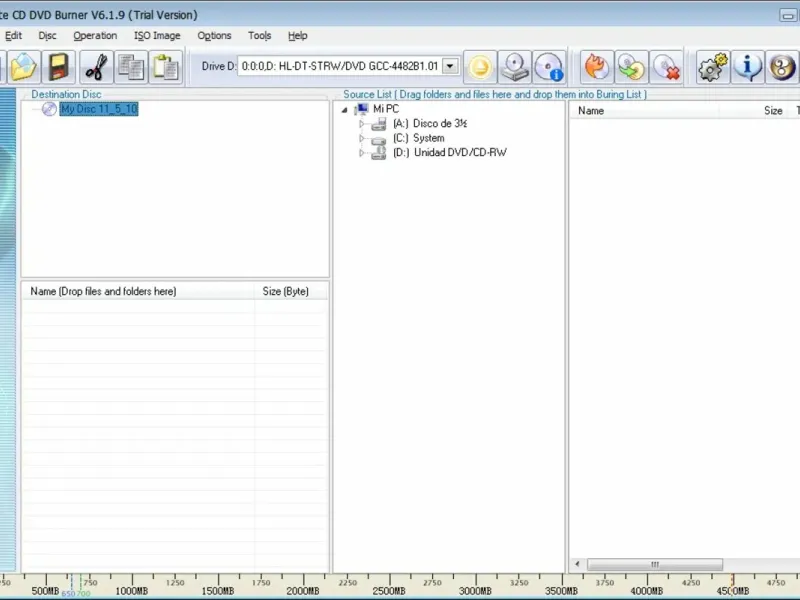Click the disc icon beside My Disc 11_5_10
The width and height of the screenshot is (800, 600).
coord(49,109)
